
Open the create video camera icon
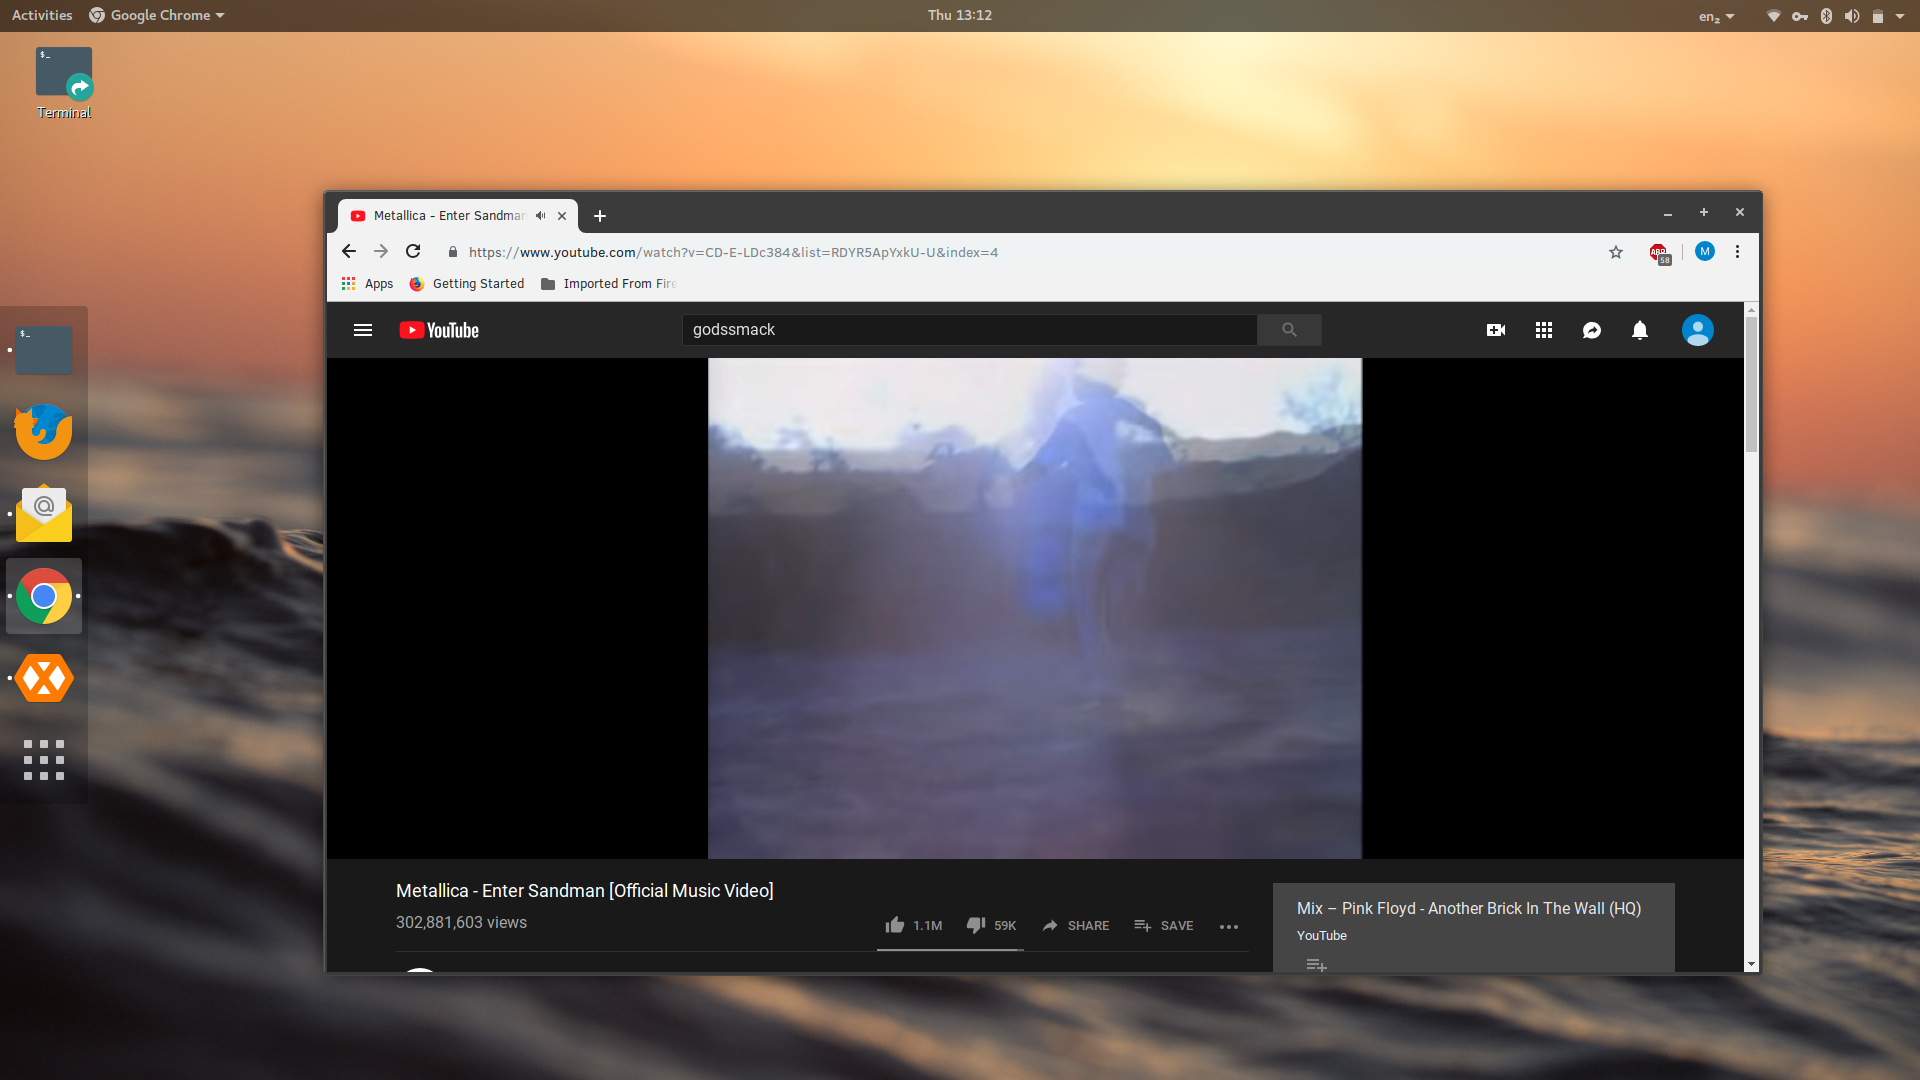tap(1496, 330)
